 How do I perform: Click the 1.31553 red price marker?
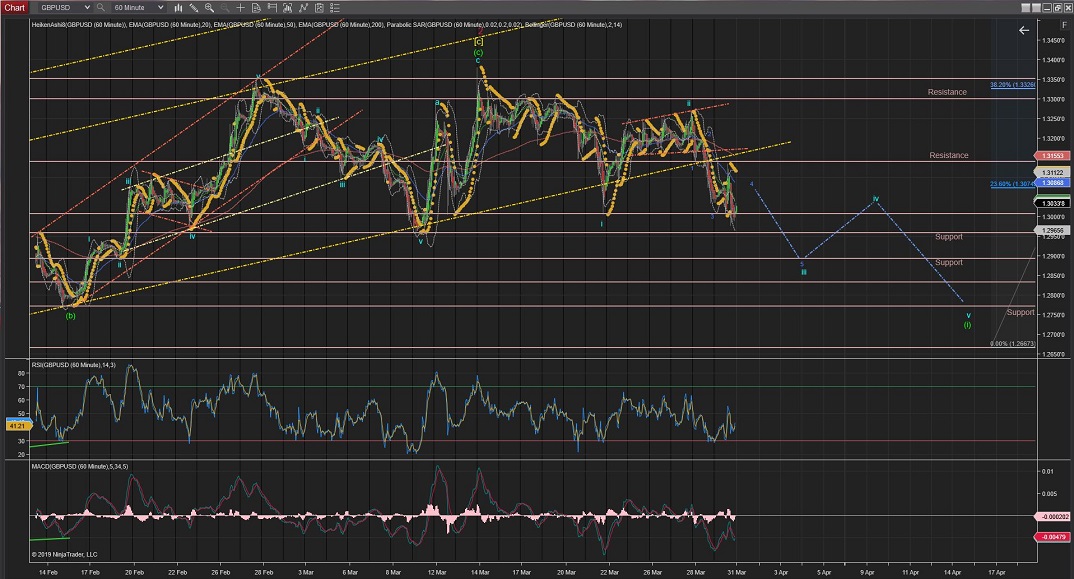[1053, 156]
